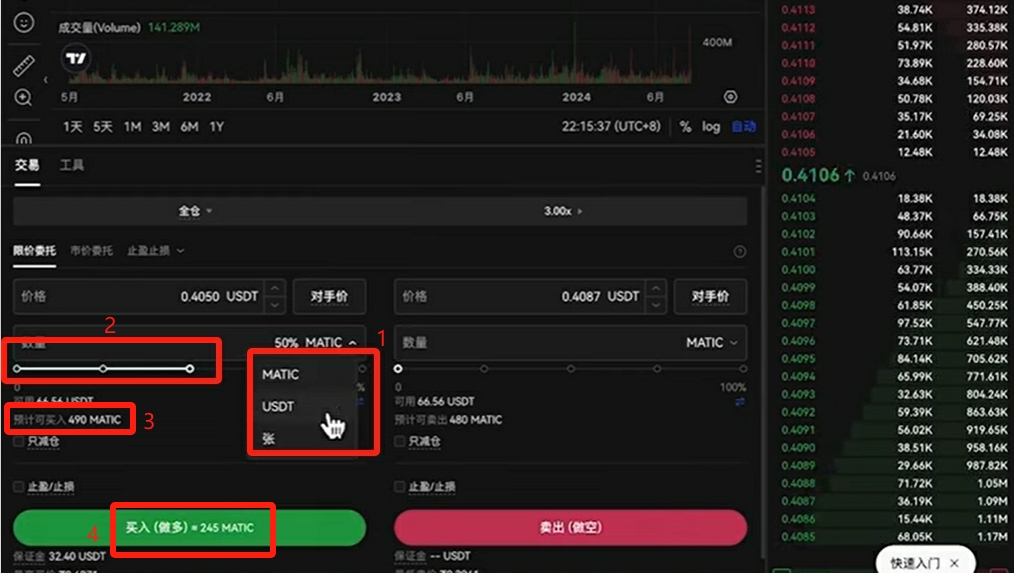
Task: Set buy slider to 25% node
Action: coord(103,369)
